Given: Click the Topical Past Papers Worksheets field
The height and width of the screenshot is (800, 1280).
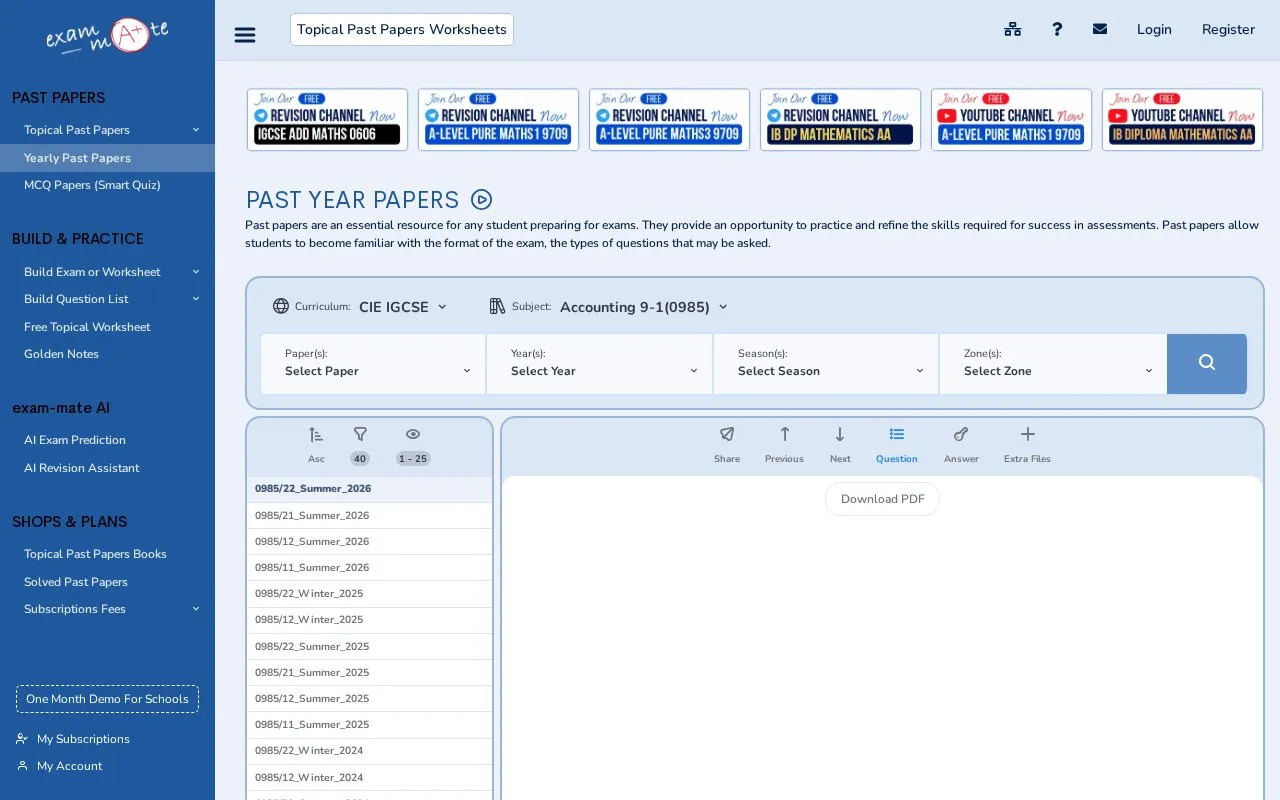Looking at the screenshot, I should point(402,29).
